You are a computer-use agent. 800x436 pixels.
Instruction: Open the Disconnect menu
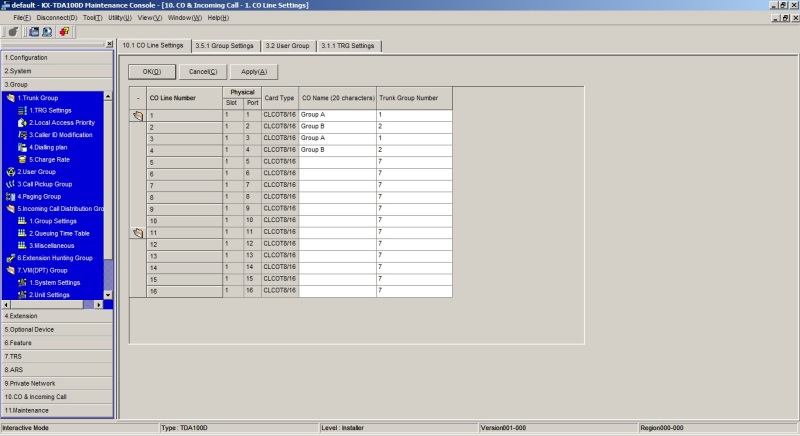(57, 18)
